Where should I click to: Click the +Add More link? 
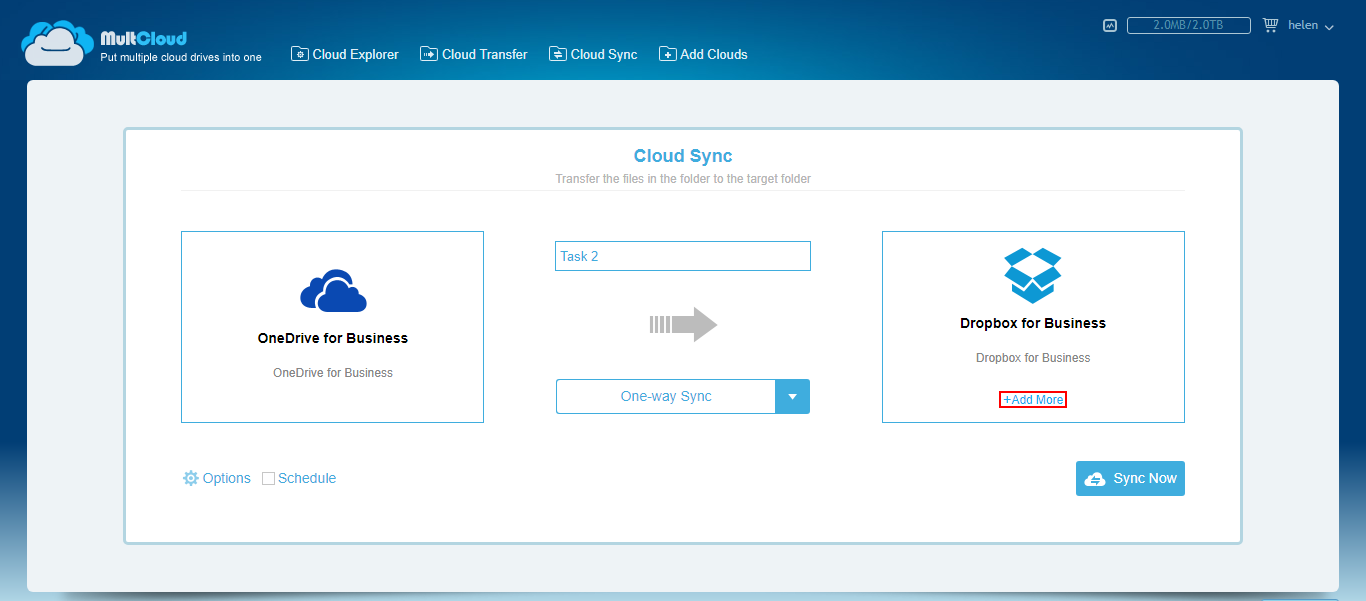(x=1033, y=400)
